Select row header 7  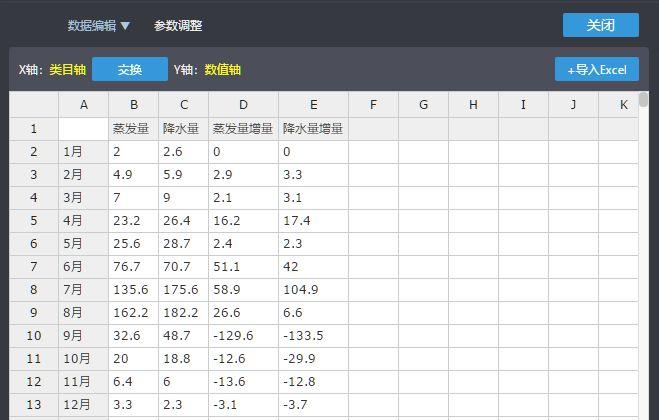pyautogui.click(x=34, y=267)
